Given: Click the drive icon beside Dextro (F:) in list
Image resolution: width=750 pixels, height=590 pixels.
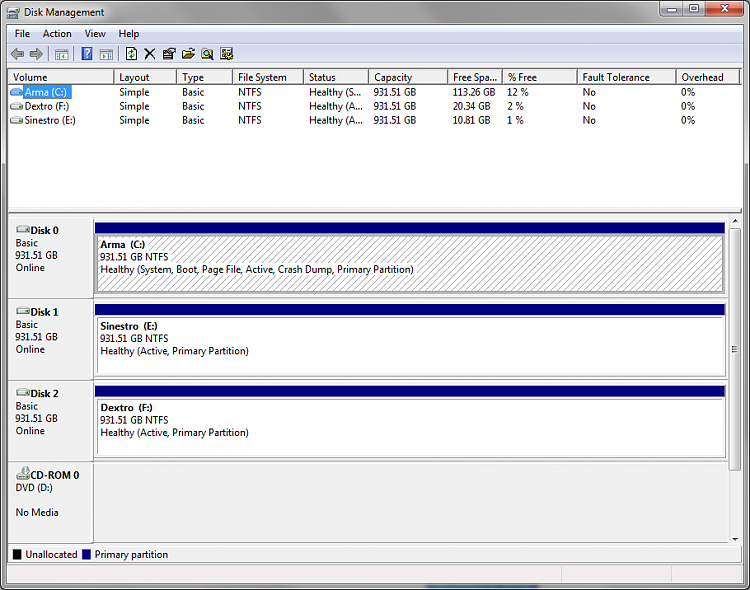Looking at the screenshot, I should tap(16, 106).
